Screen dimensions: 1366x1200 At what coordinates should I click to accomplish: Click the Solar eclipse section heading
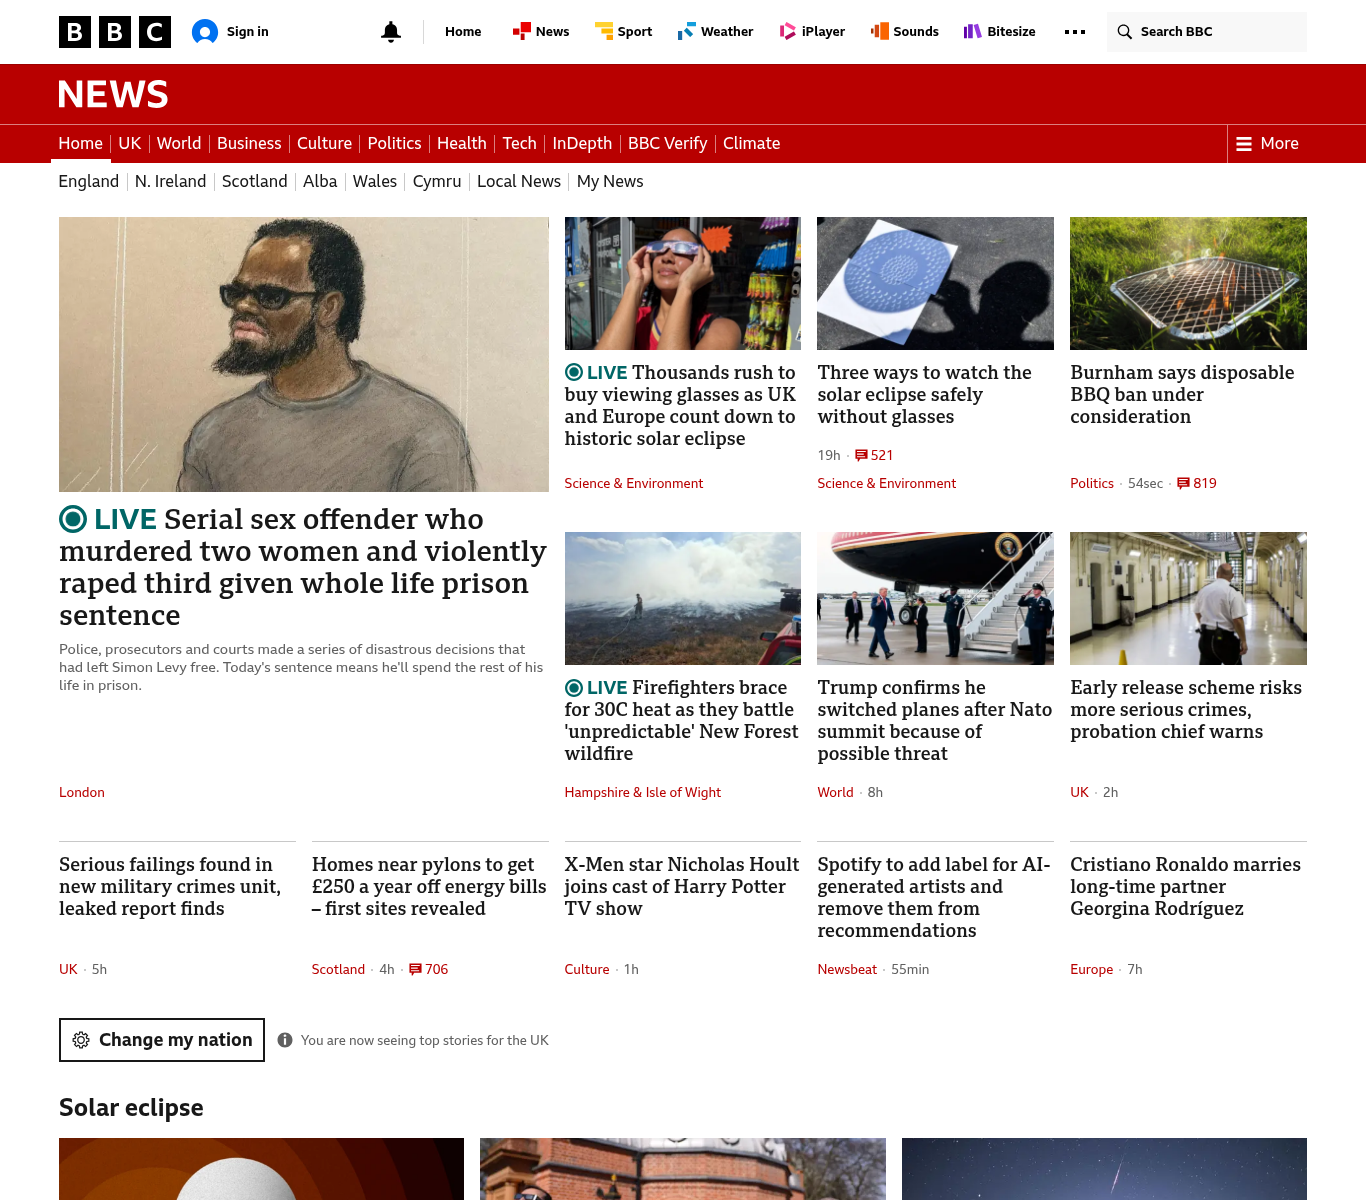click(131, 1108)
